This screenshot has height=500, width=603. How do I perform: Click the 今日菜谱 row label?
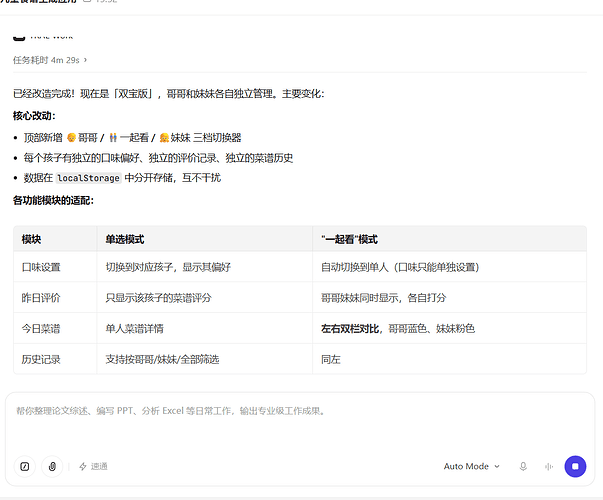tap(41, 328)
